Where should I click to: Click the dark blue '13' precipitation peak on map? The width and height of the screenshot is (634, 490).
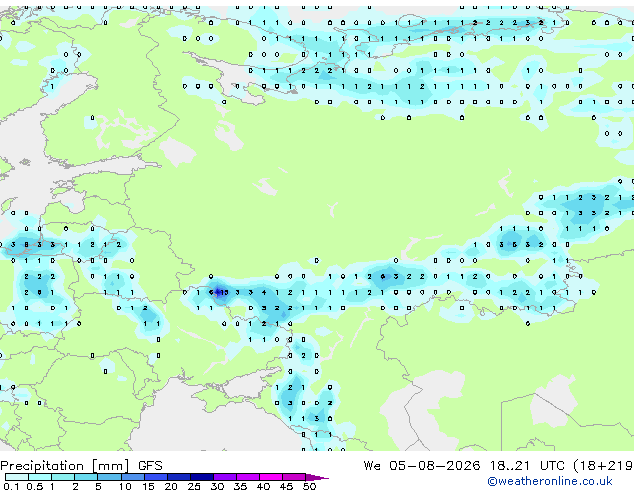[224, 292]
